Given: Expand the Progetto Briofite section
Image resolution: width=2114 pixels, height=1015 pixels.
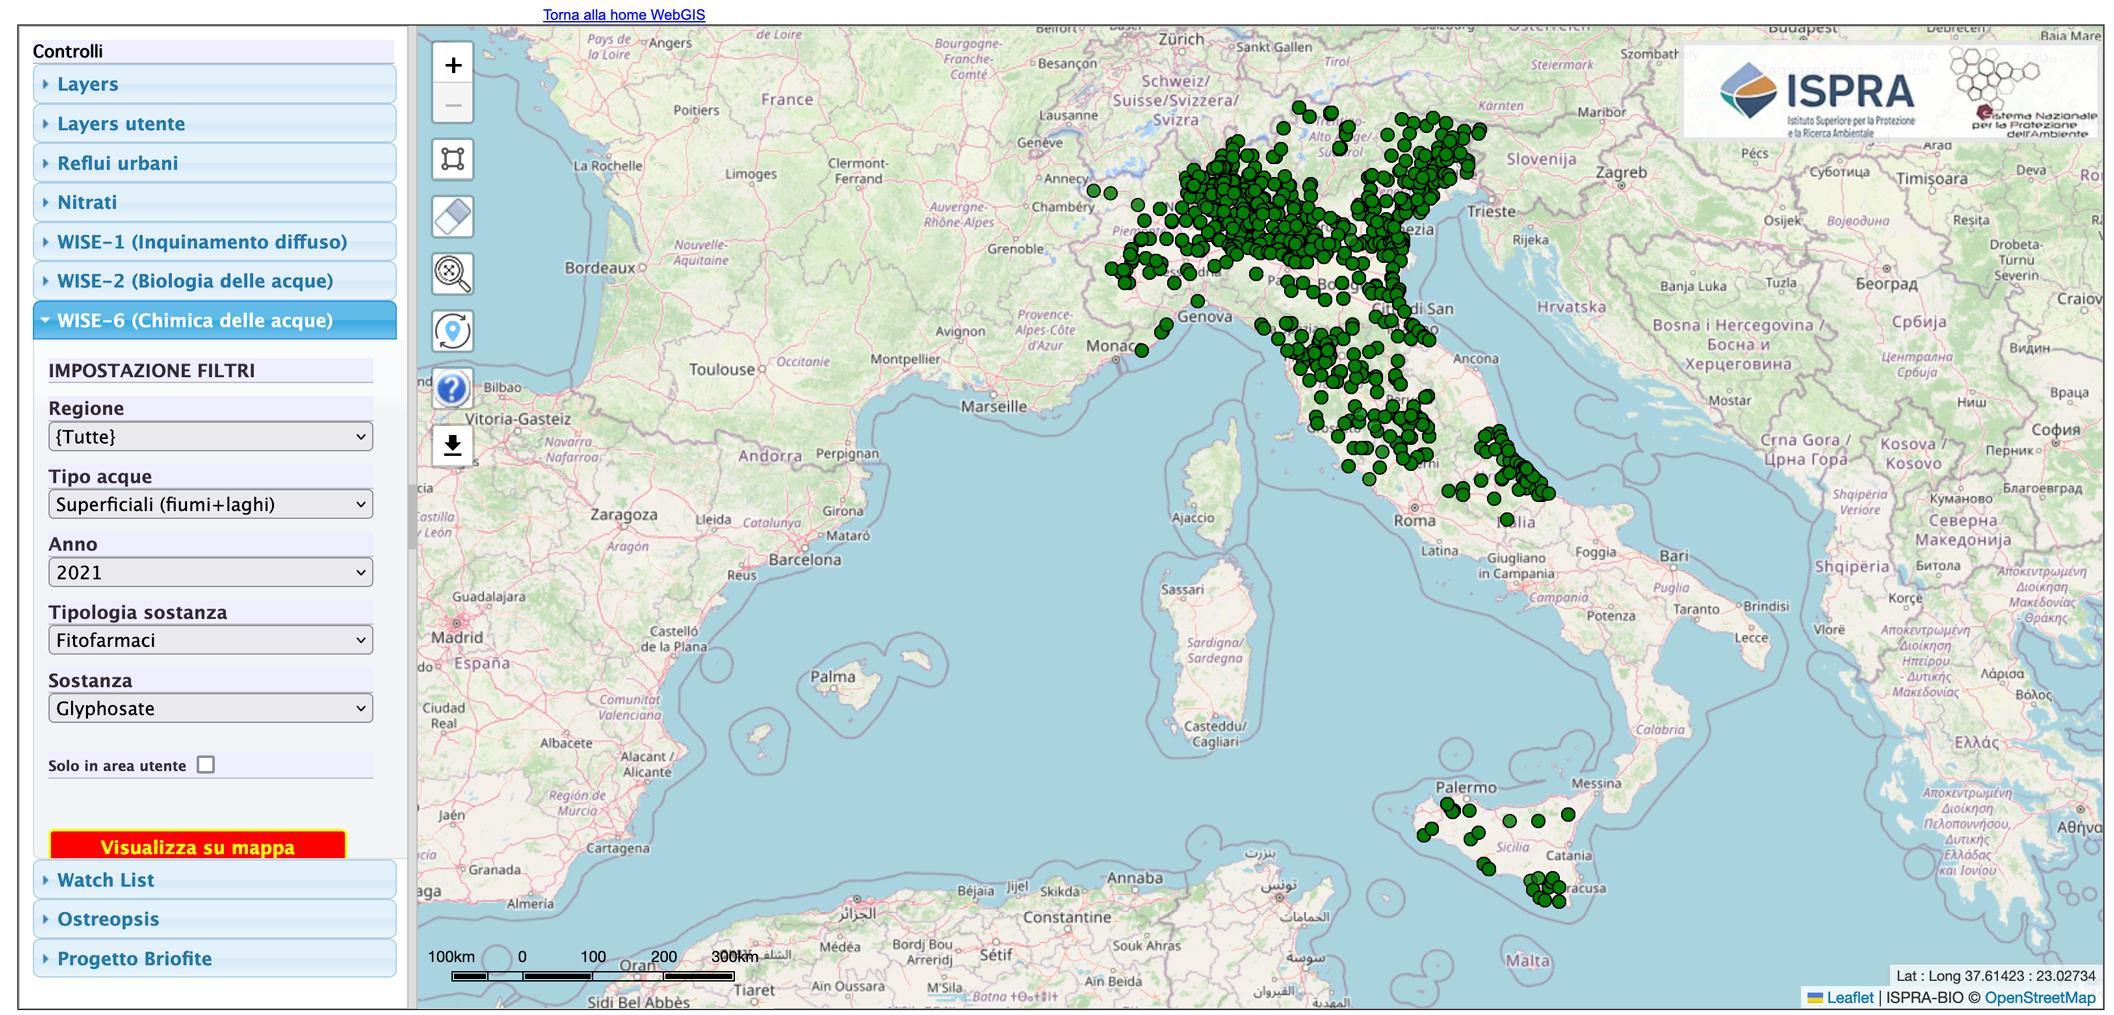Looking at the screenshot, I should click(x=214, y=958).
